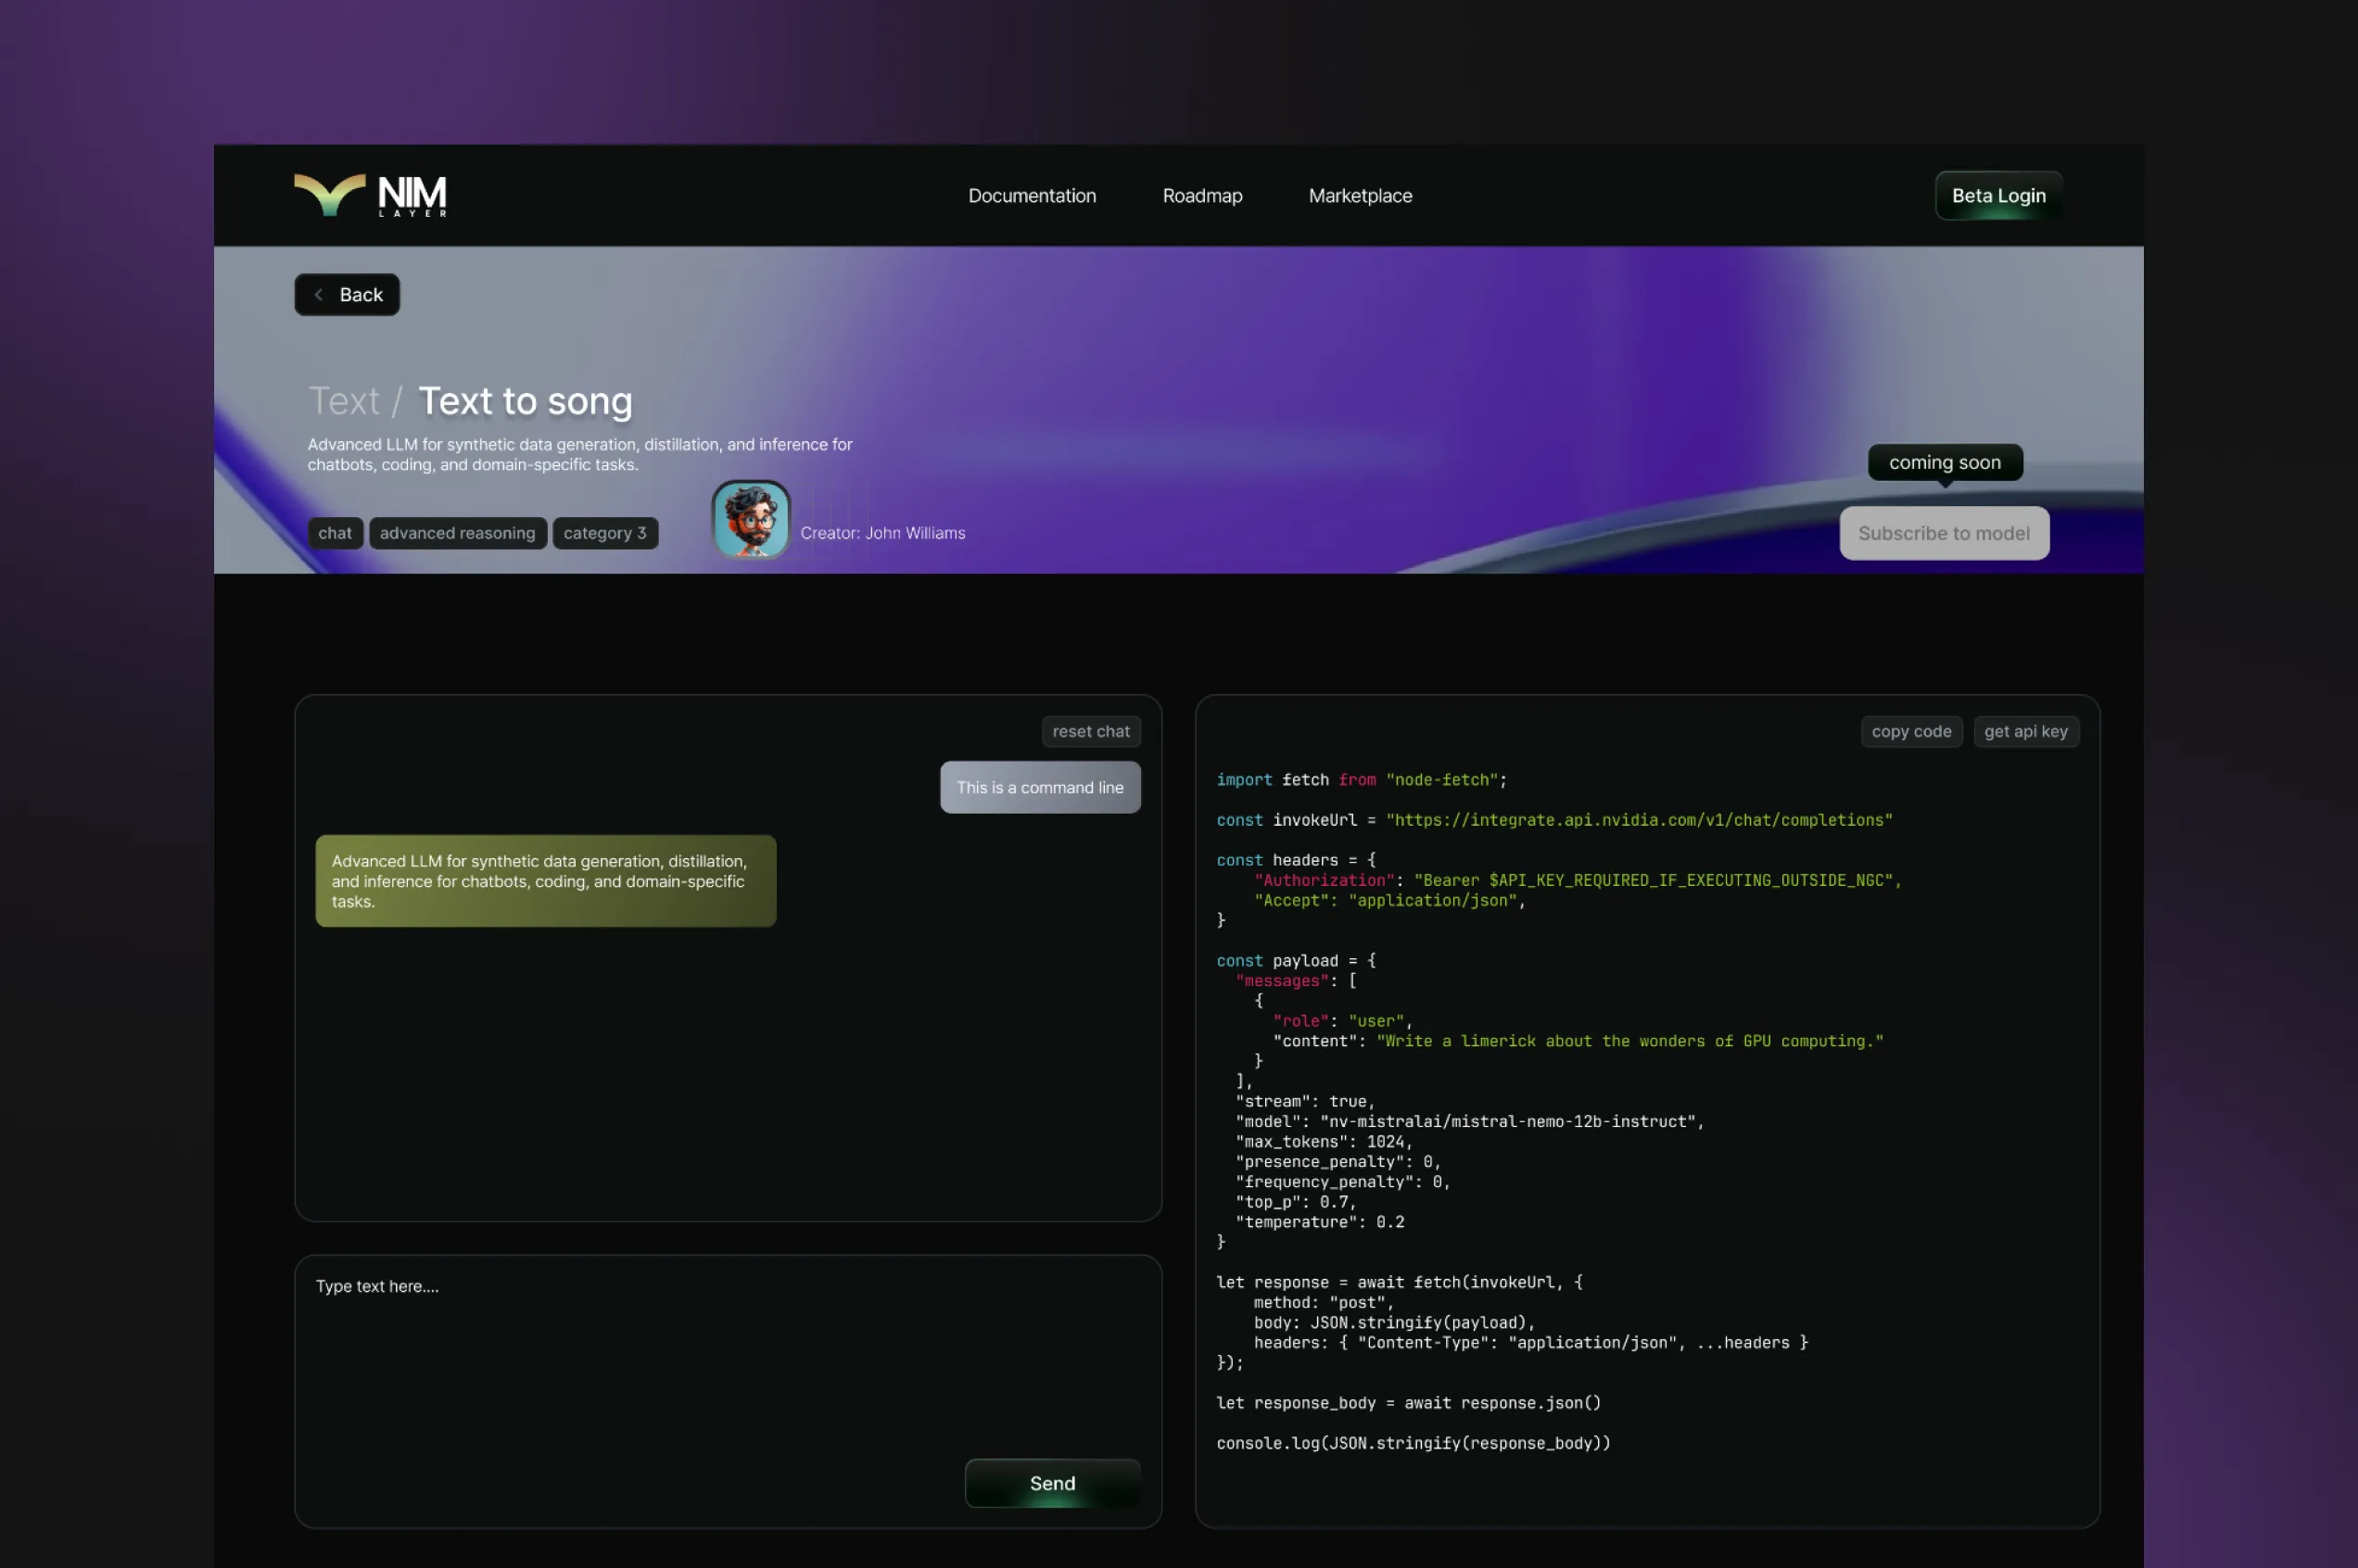Open the Documentation menu item

click(x=1031, y=196)
